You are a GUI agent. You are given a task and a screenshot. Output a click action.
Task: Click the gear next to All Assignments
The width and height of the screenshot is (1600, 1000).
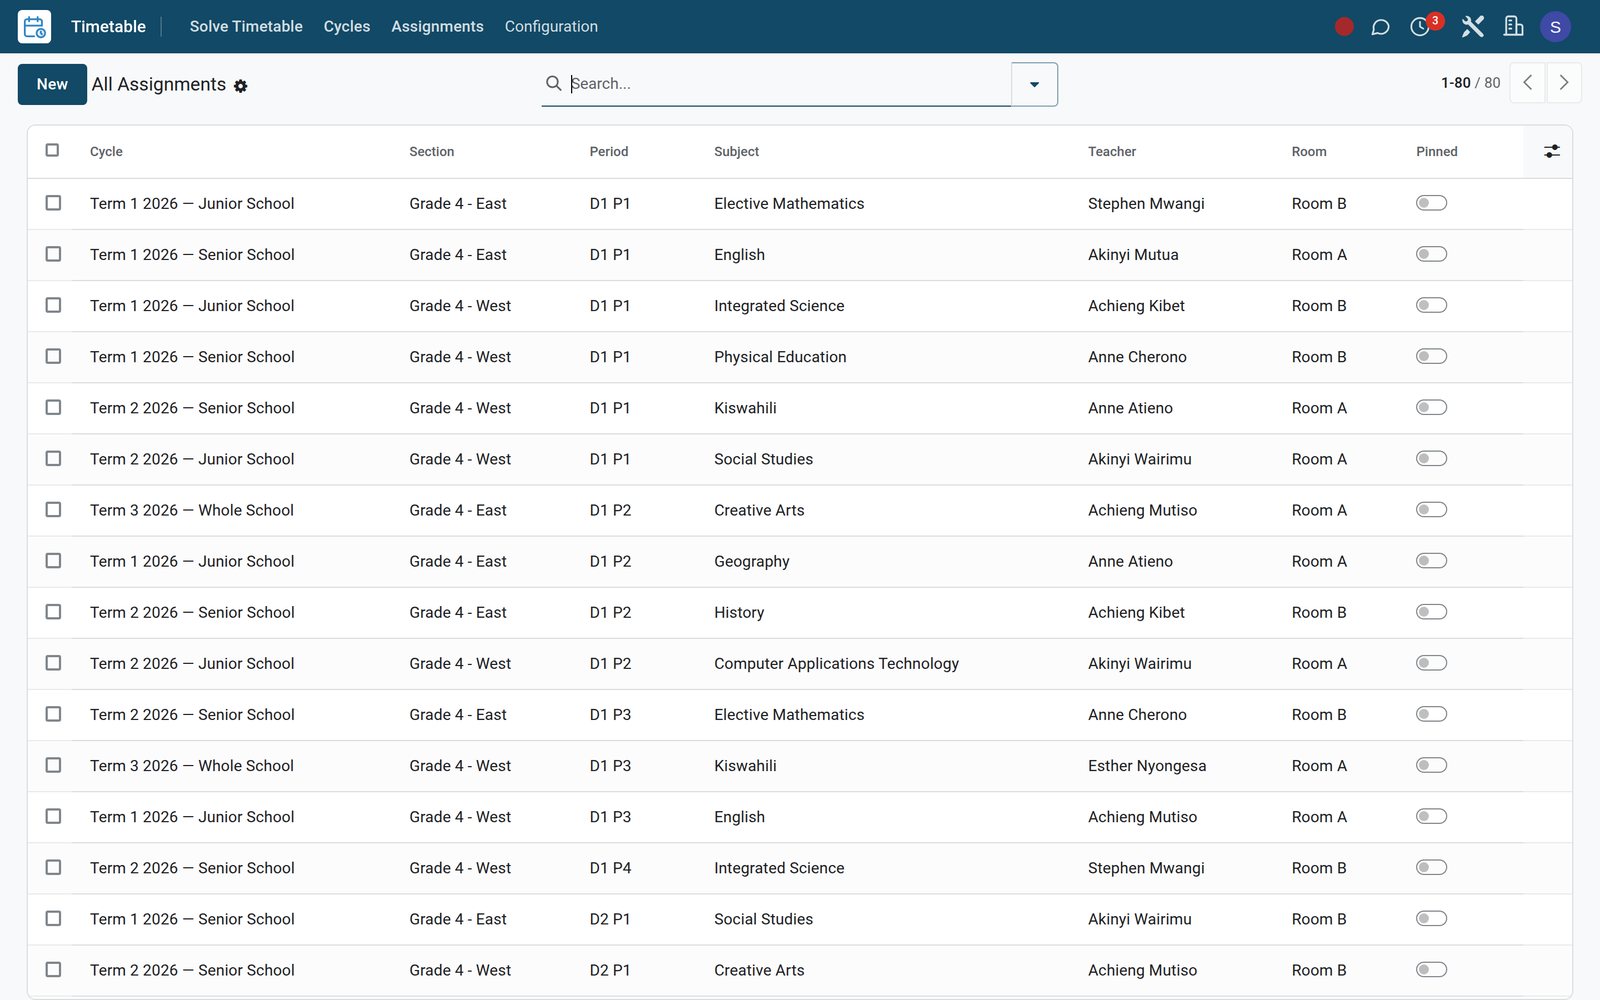(241, 87)
